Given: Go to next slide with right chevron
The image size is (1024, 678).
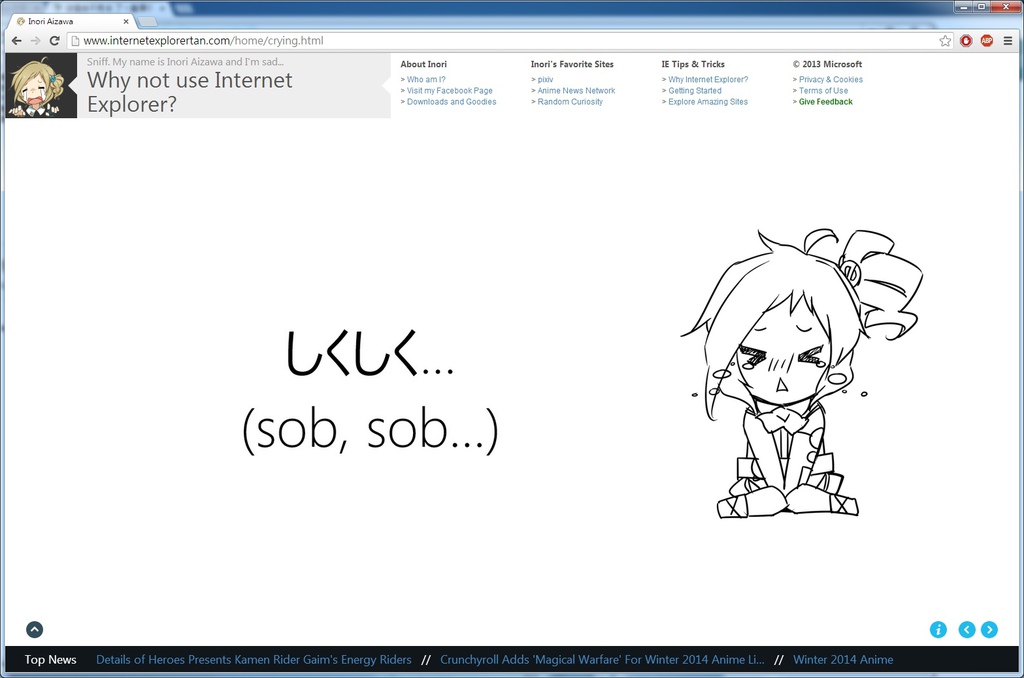Looking at the screenshot, I should (x=989, y=630).
